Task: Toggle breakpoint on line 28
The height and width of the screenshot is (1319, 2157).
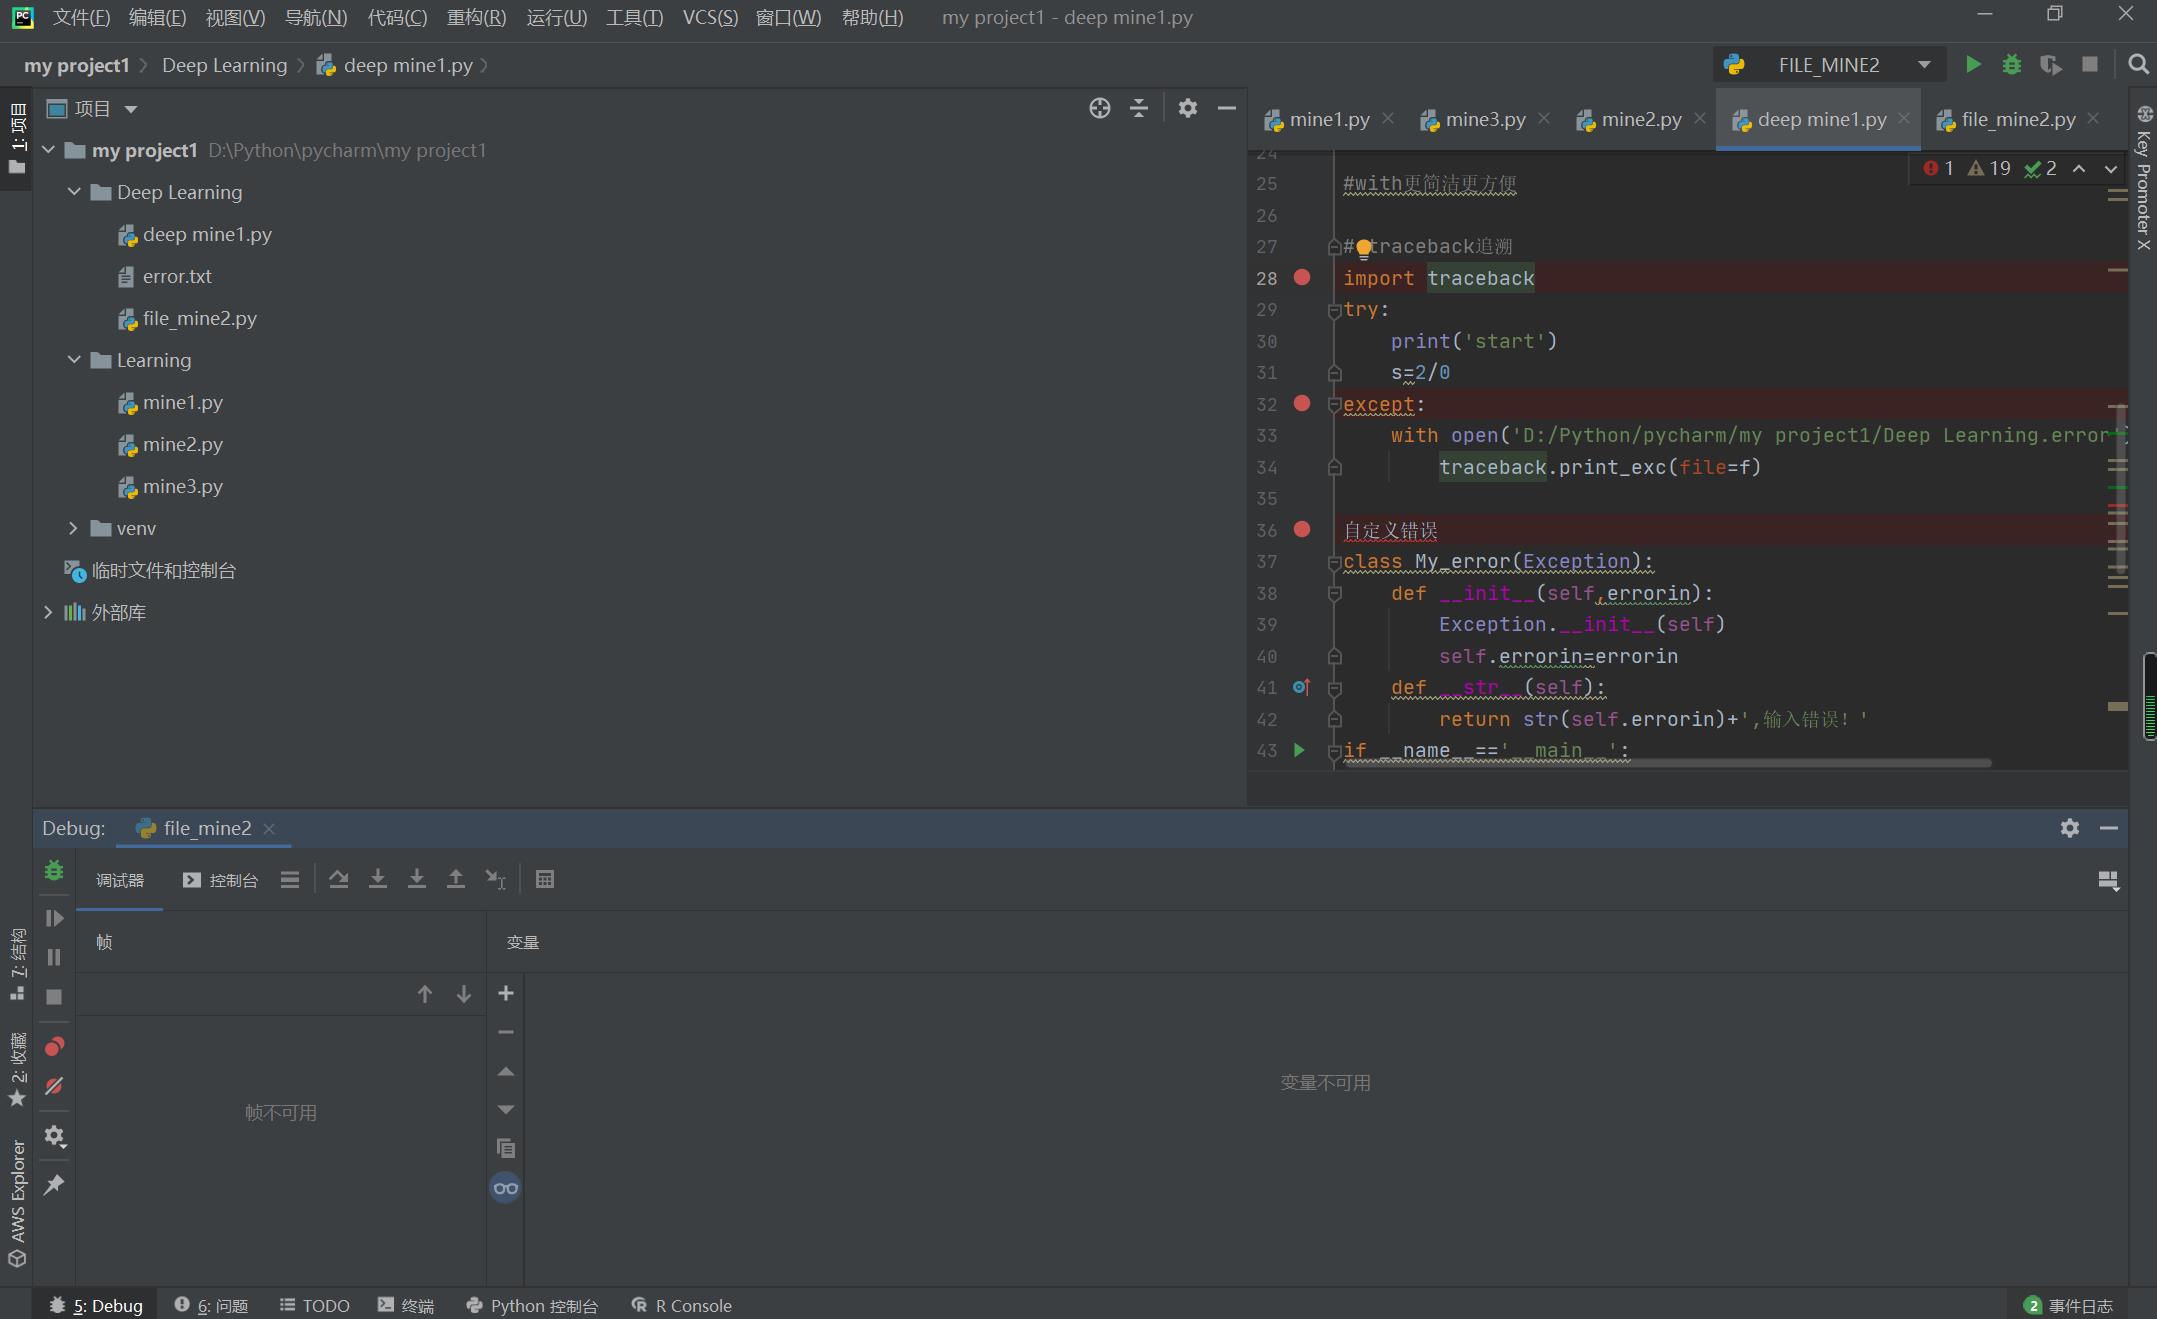Action: pos(1302,277)
